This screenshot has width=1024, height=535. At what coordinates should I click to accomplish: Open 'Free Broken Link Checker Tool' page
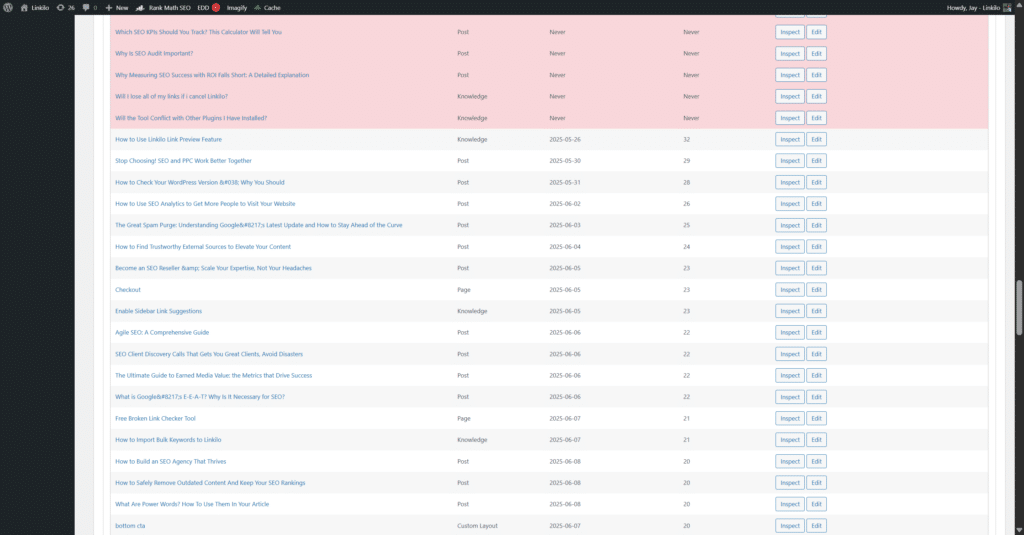click(x=155, y=418)
